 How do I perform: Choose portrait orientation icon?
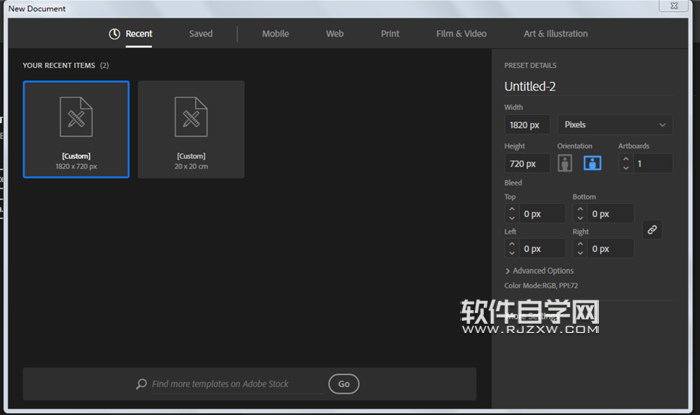point(565,163)
